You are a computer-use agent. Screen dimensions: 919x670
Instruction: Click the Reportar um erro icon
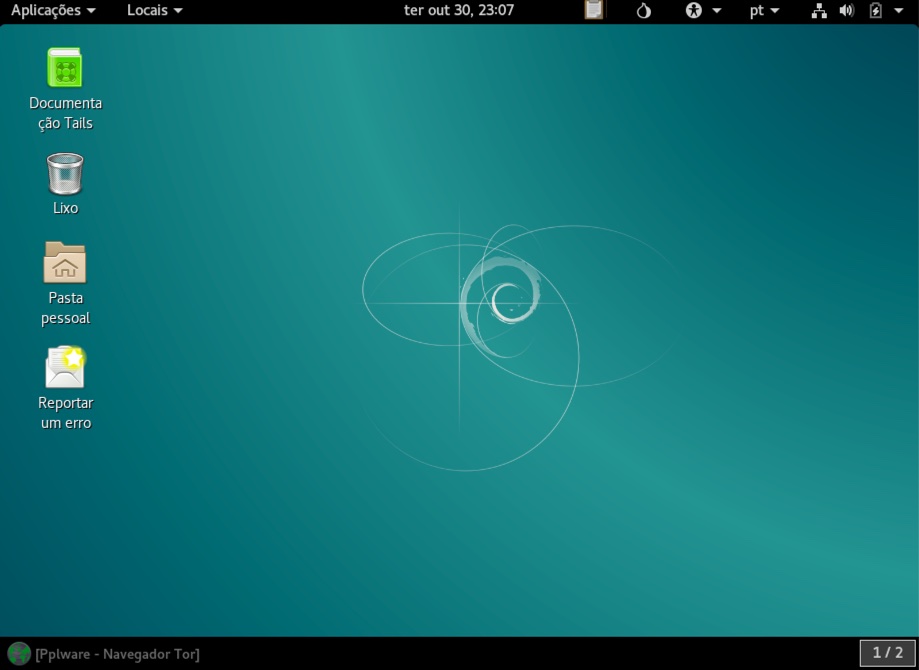(x=65, y=368)
